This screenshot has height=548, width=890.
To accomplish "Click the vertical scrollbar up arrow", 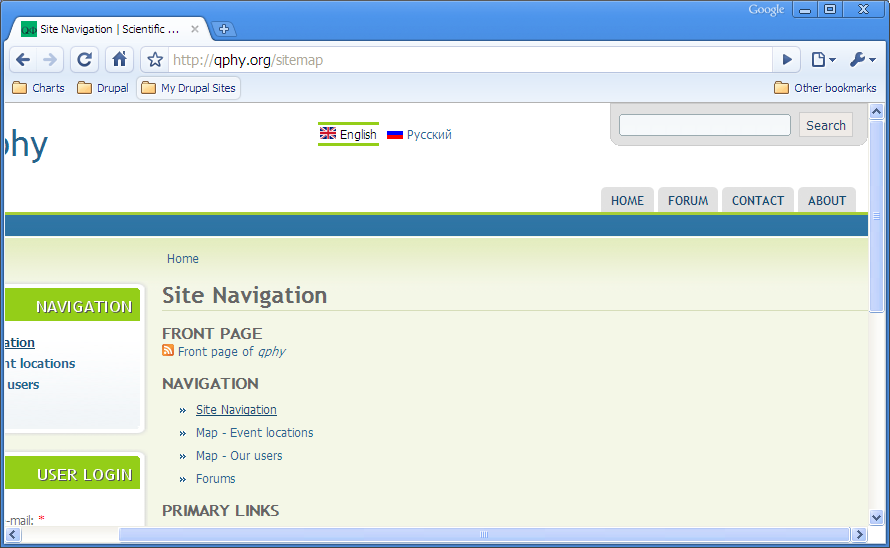I will click(x=876, y=111).
